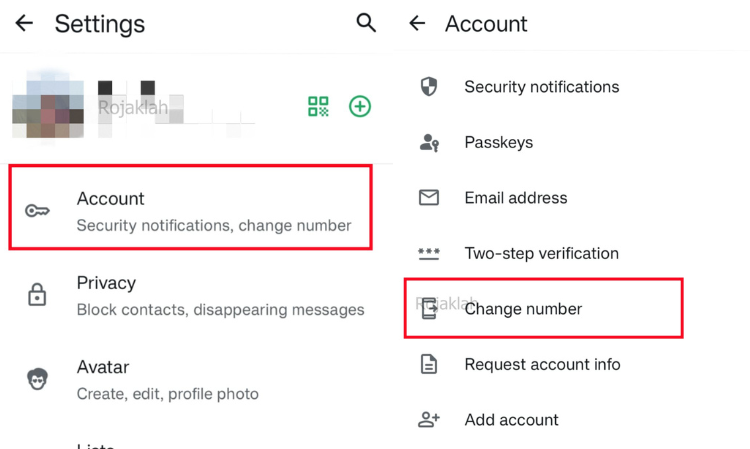Tap the key icon next to Account
The image size is (750, 449).
[38, 211]
